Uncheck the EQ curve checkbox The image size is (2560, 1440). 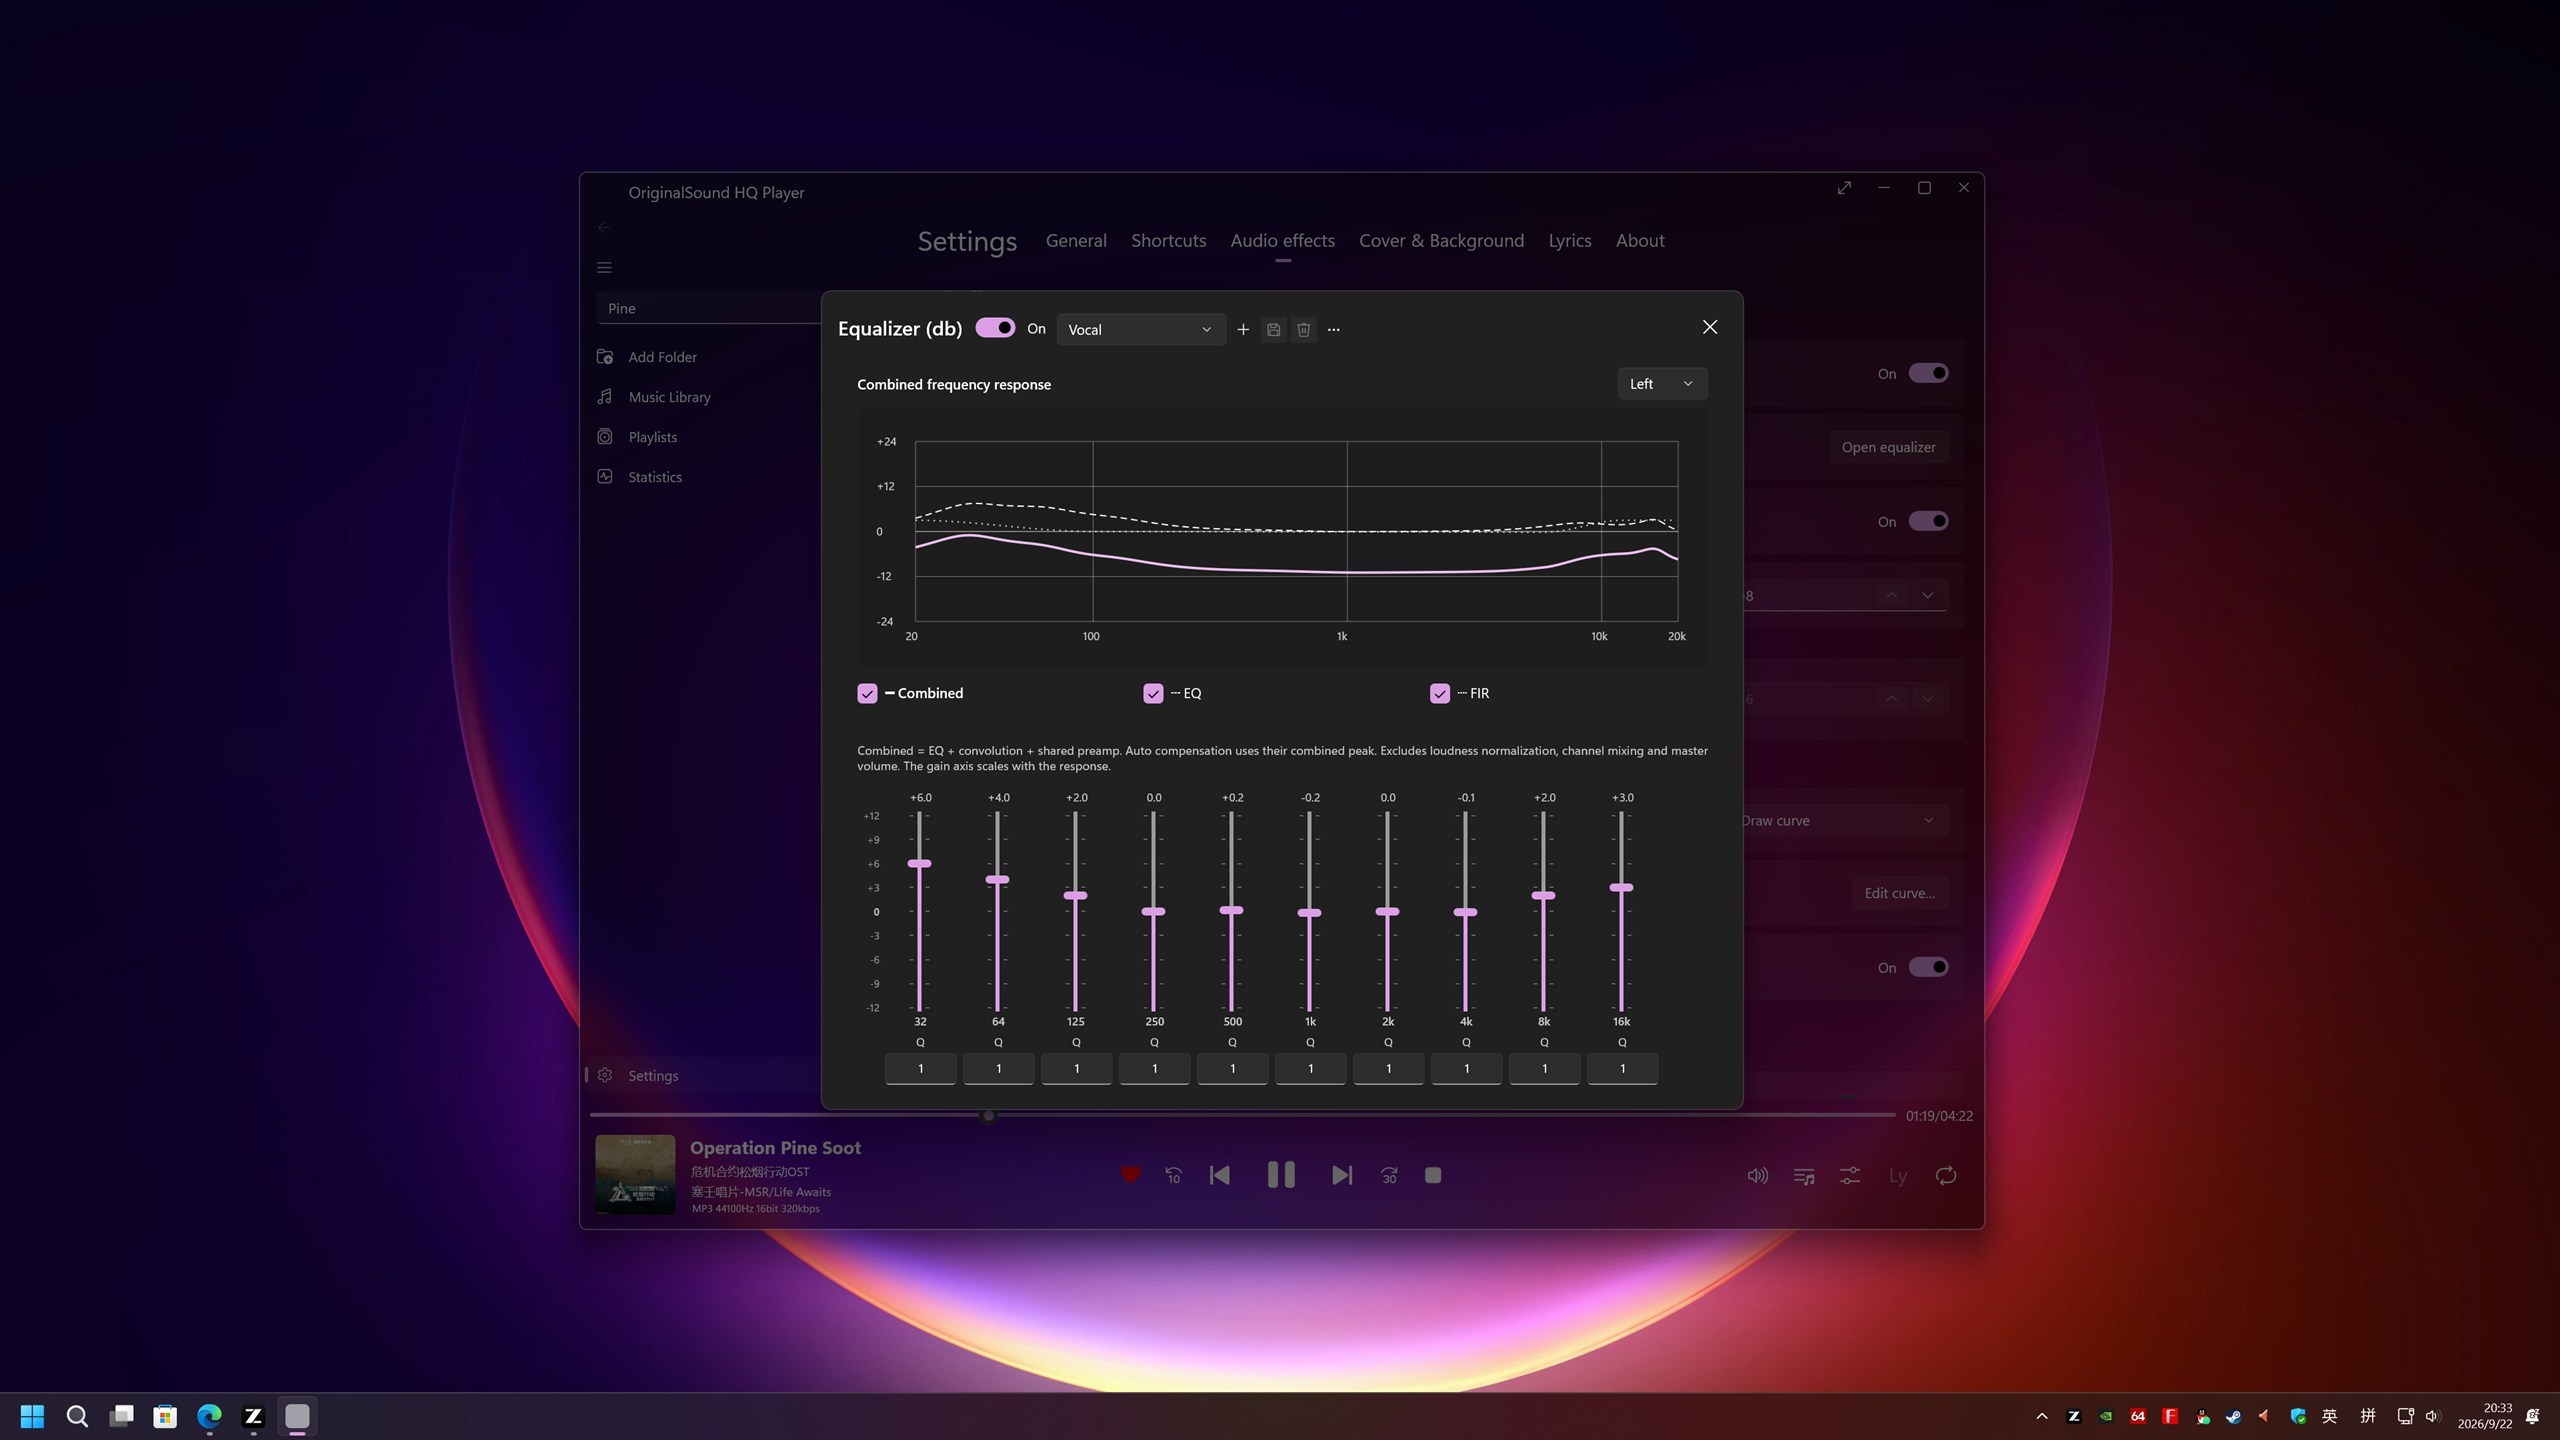click(1153, 693)
